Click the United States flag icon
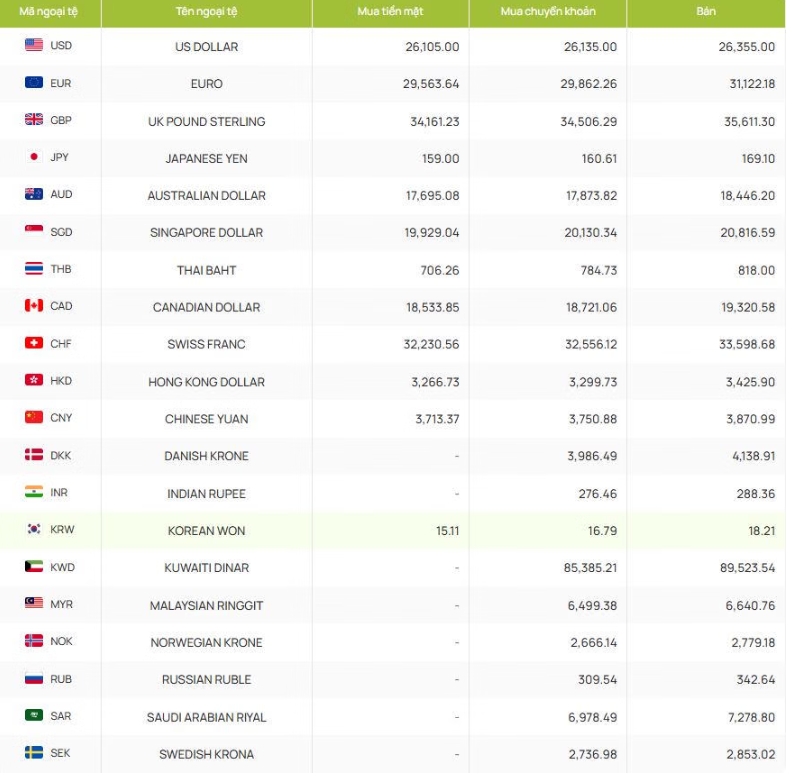 coord(34,45)
